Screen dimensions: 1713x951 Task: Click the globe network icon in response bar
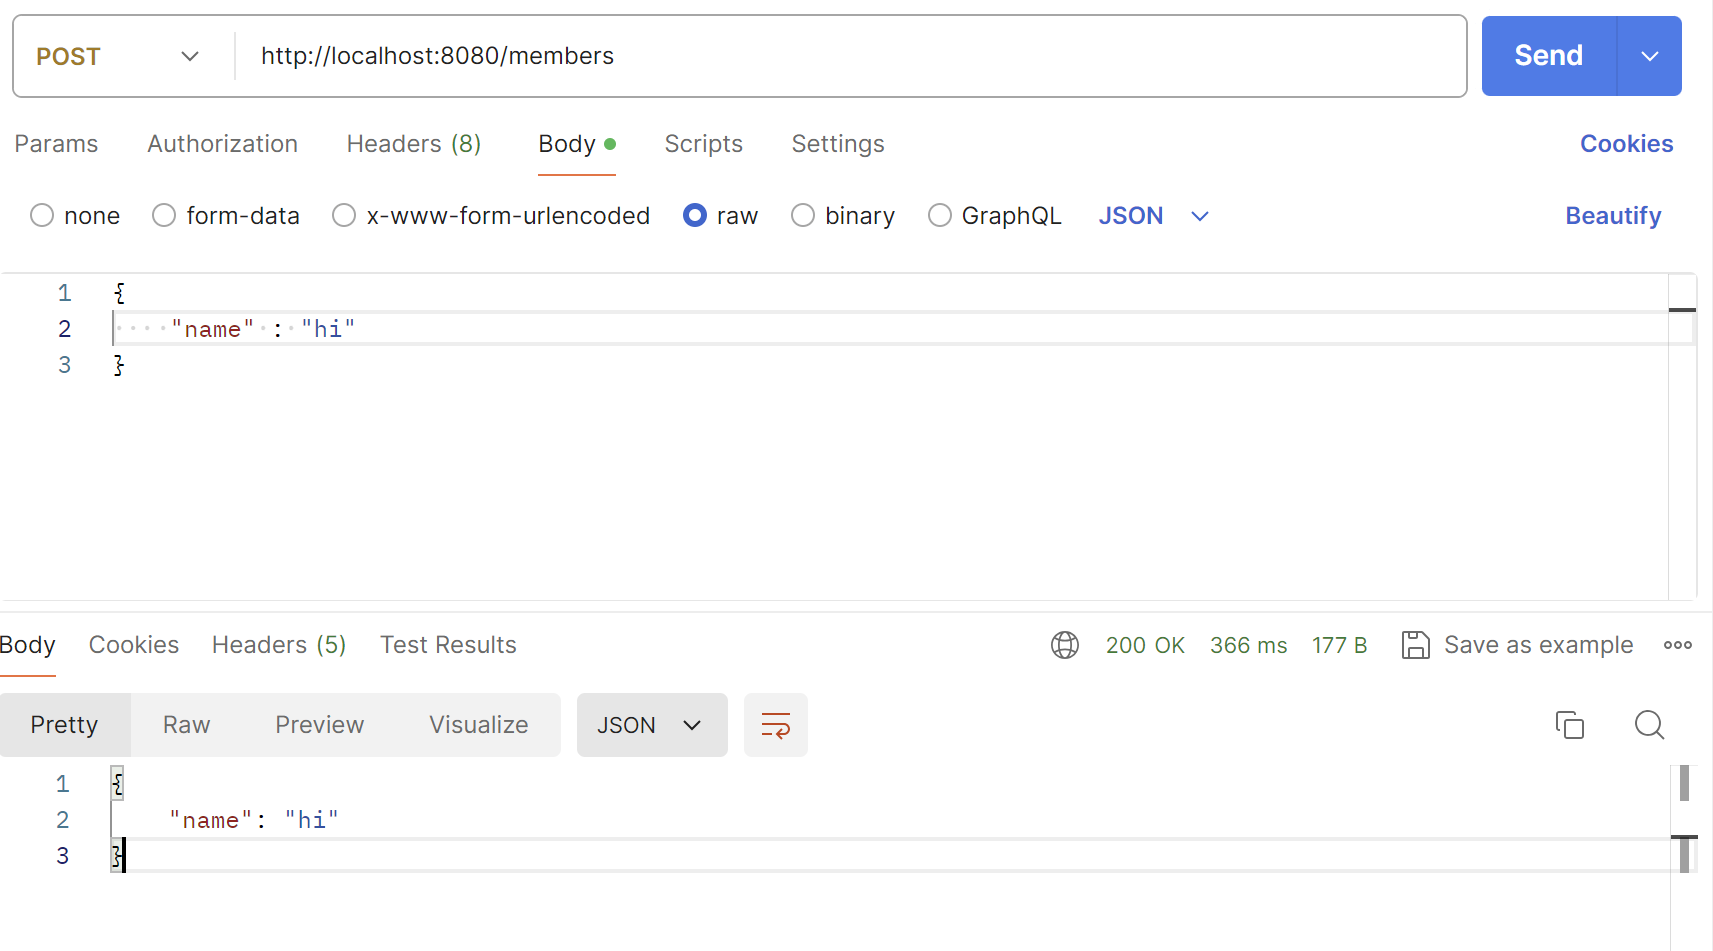[x=1065, y=645]
